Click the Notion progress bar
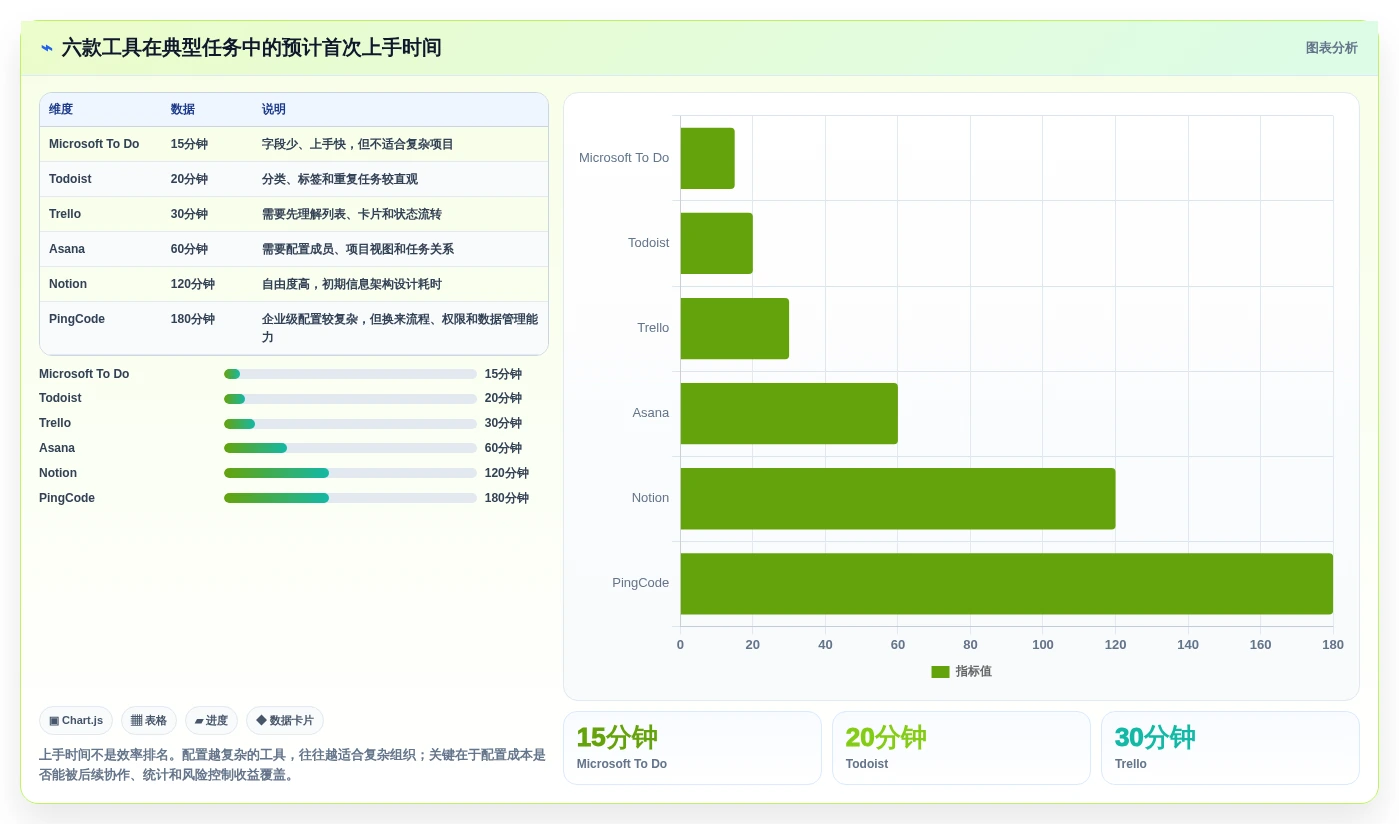Screen dimensions: 1399x824 [350, 473]
